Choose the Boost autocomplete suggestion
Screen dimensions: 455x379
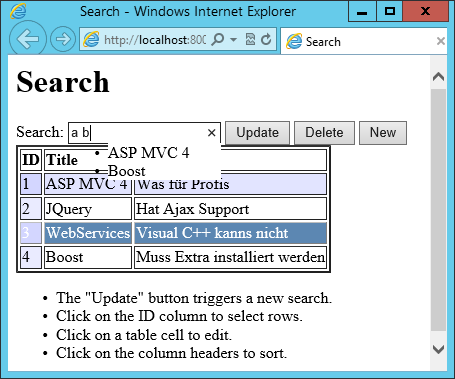[x=127, y=171]
